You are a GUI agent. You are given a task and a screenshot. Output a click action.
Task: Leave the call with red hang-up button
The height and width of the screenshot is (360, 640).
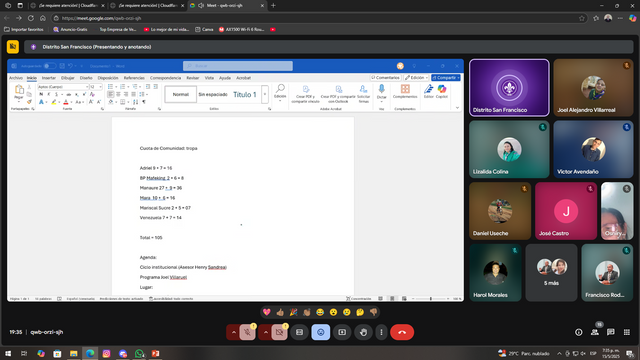coord(402,332)
